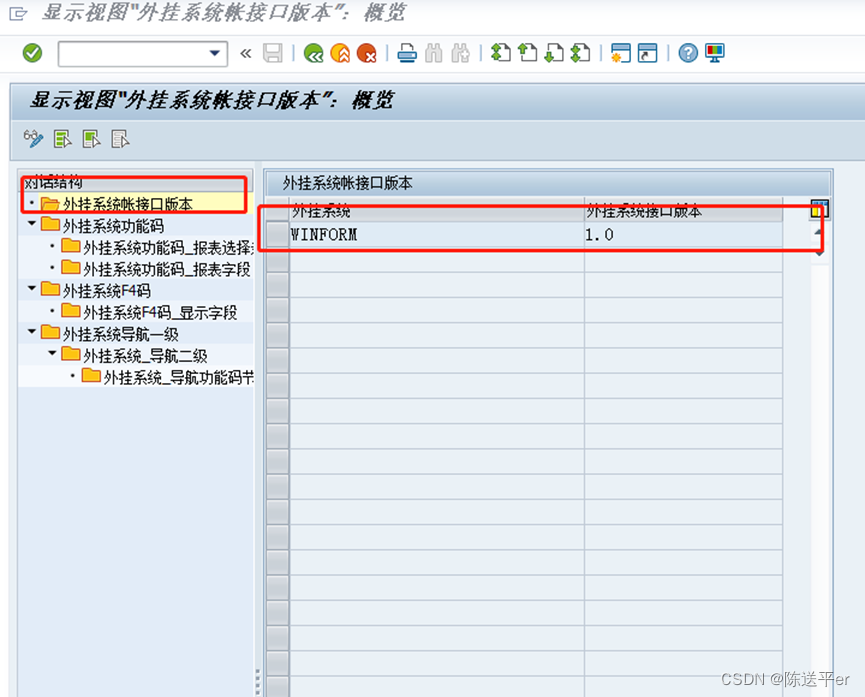The height and width of the screenshot is (697, 865).
Task: Collapse the 外挂系统功能码 folder arrow
Action: pos(31,224)
